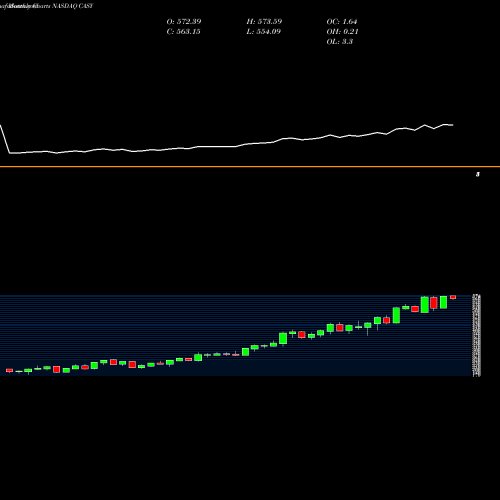Select the high price text H: 573.59

point(264,22)
